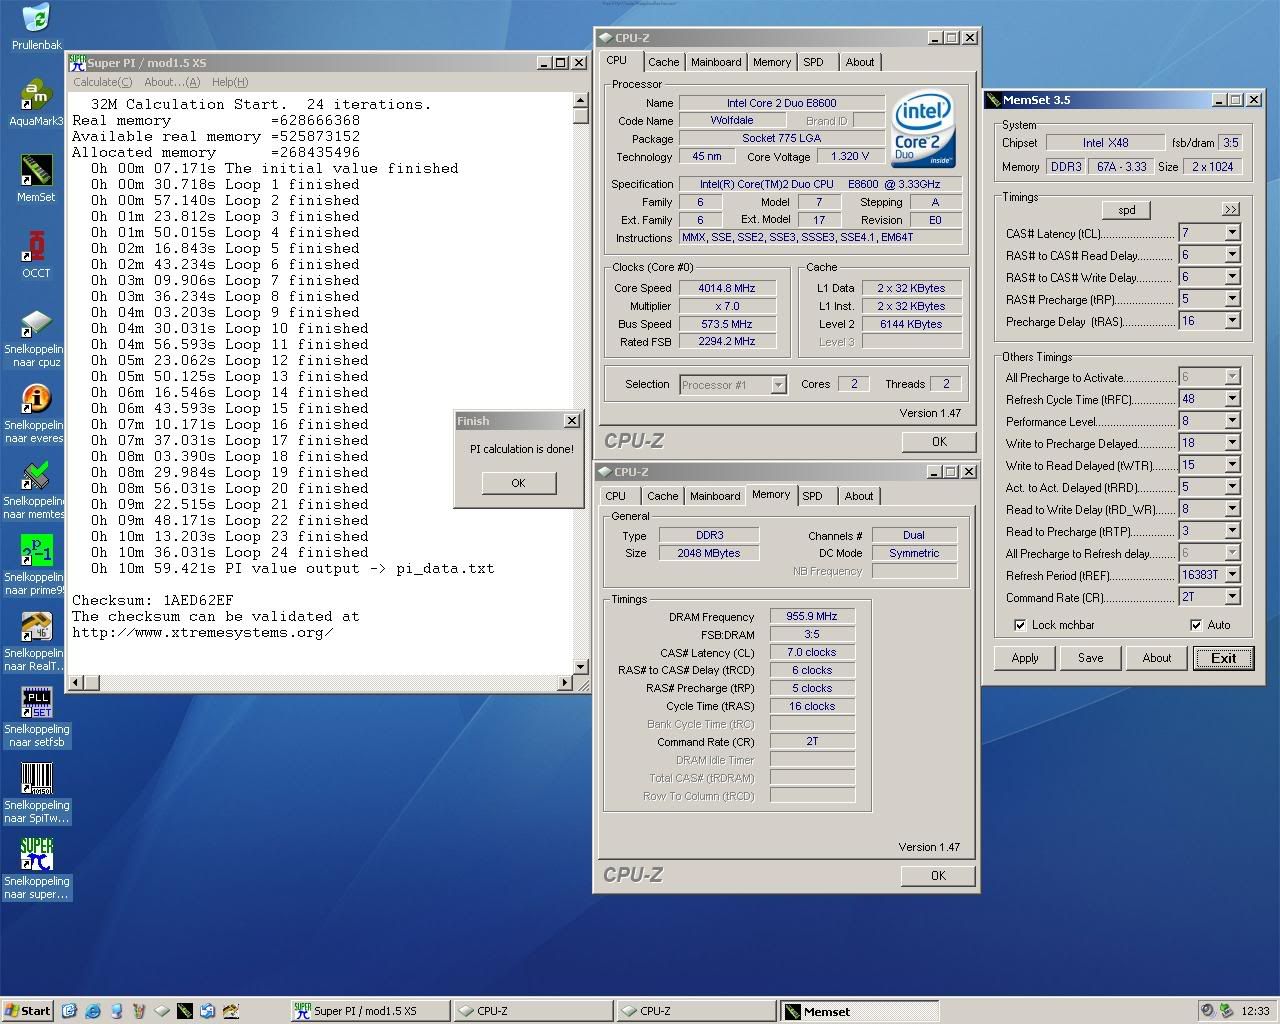Click first quick launch icon beside Start
The height and width of the screenshot is (1024, 1280).
tap(69, 1011)
